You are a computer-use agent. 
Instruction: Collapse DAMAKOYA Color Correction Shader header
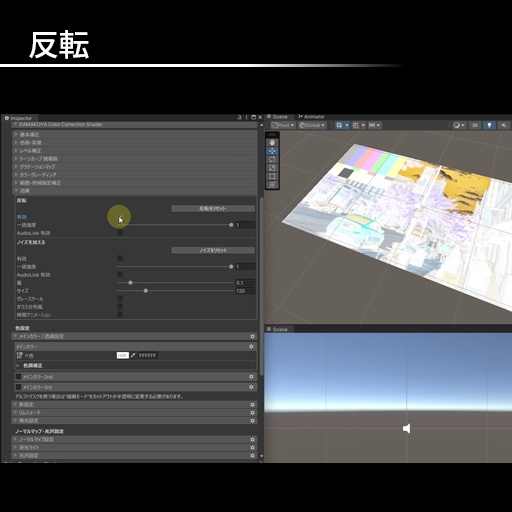(x=135, y=125)
